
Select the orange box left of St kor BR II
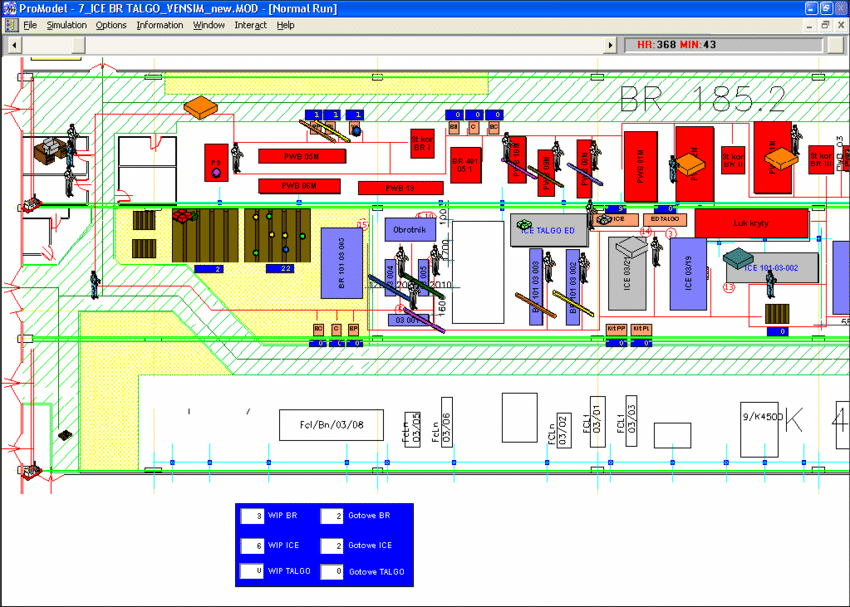pyautogui.click(x=691, y=165)
